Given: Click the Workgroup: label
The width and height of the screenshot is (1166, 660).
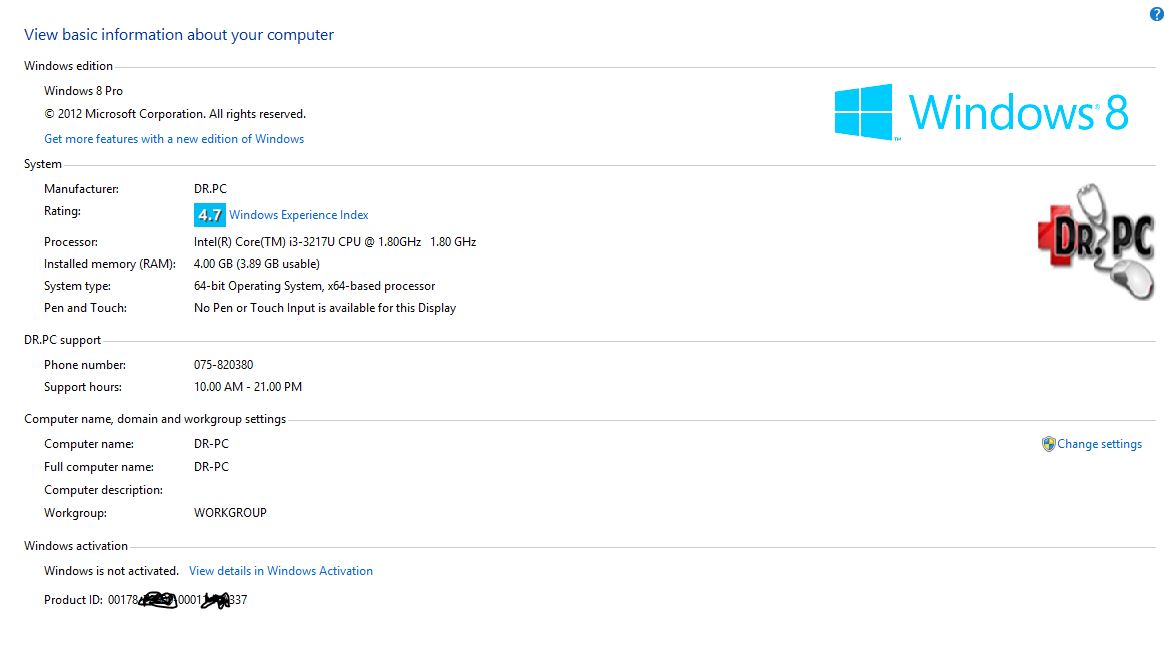Looking at the screenshot, I should coord(75,513).
